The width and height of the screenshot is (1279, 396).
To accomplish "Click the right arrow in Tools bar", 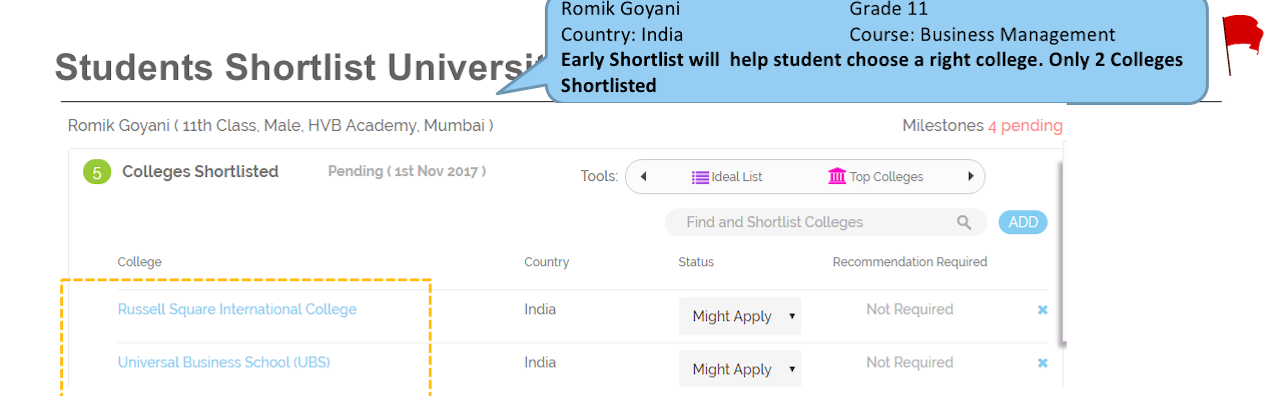I will pos(970,177).
